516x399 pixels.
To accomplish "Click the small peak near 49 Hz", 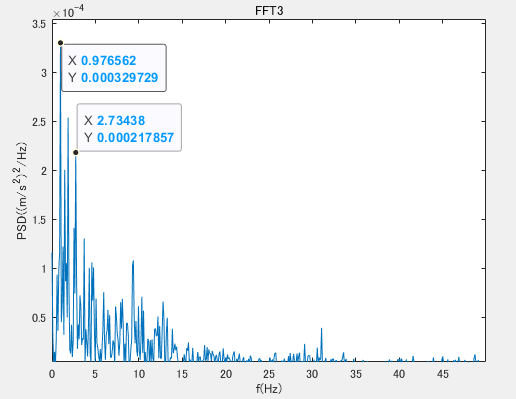I will [x=475, y=355].
